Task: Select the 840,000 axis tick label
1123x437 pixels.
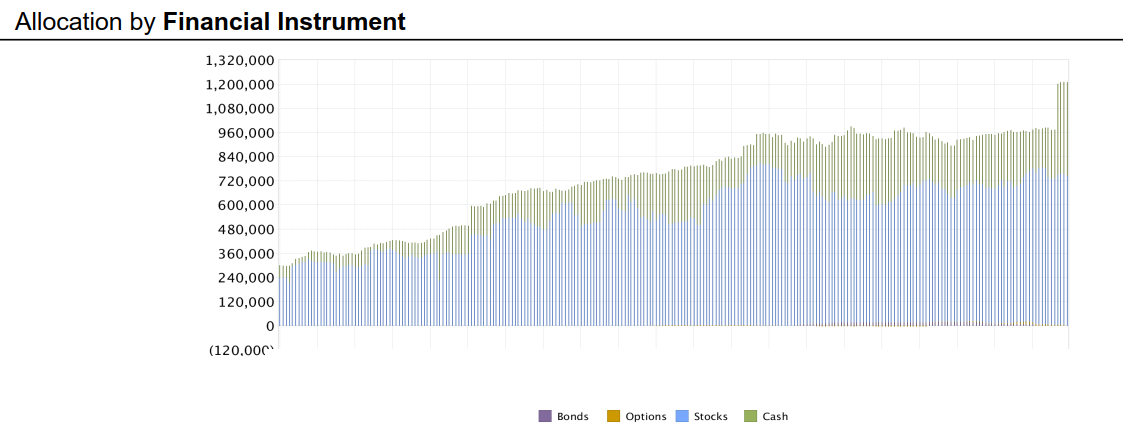Action: [246, 157]
